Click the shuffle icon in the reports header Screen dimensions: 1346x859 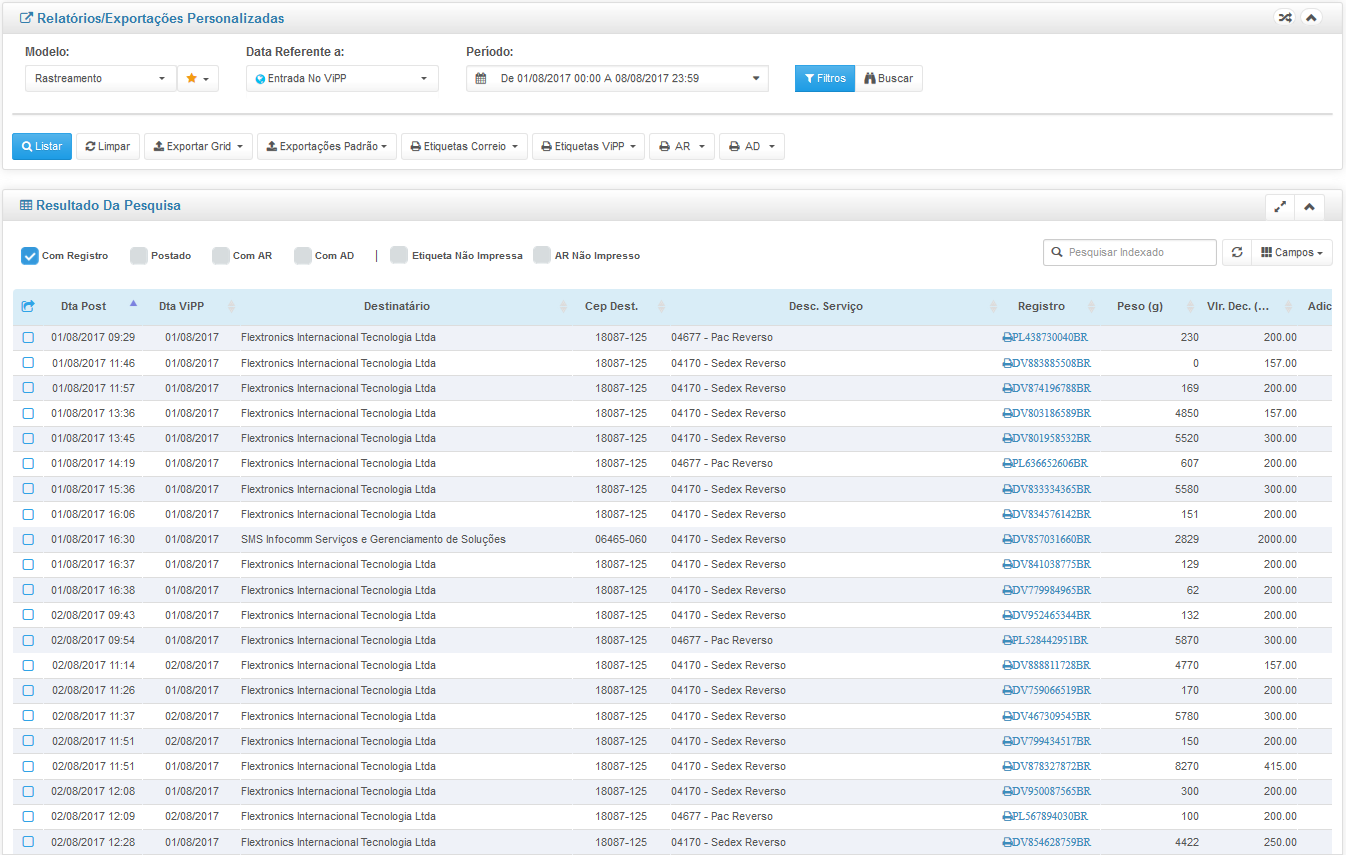coord(1284,18)
